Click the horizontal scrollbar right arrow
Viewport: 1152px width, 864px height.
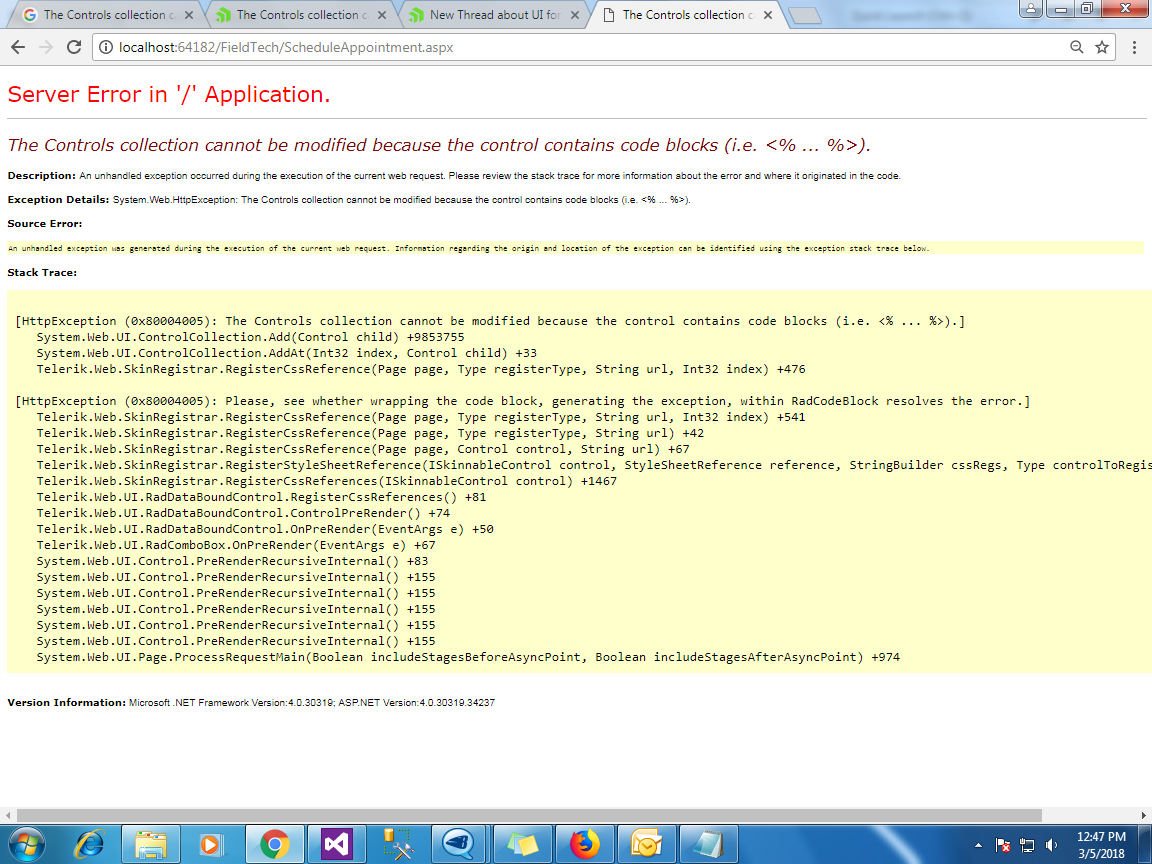1144,816
